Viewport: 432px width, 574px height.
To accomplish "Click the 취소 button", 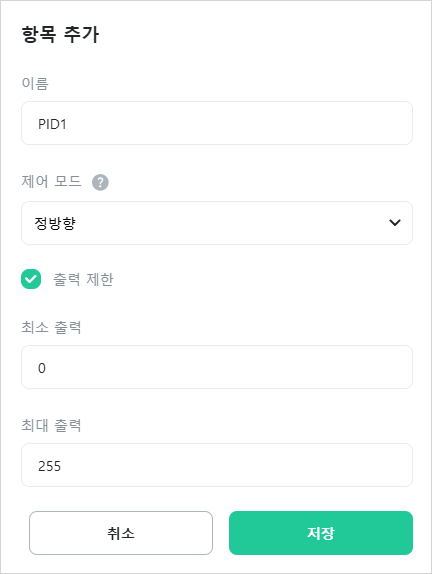I will (121, 533).
